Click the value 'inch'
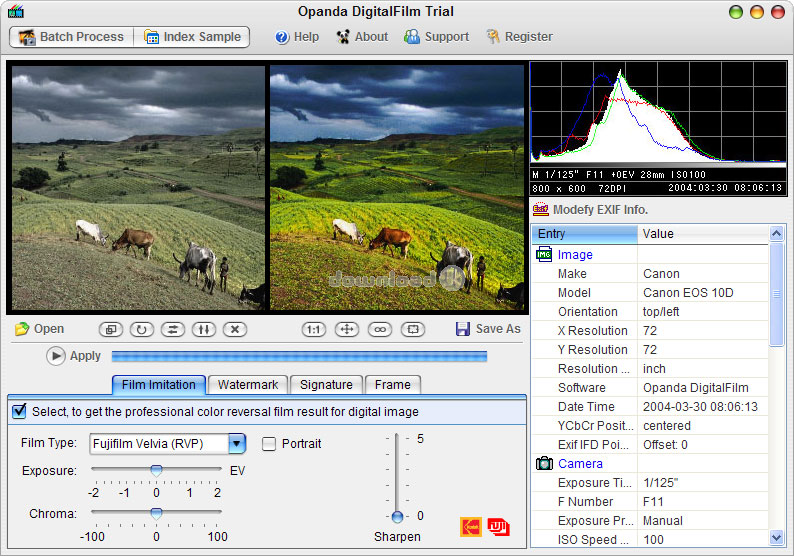Screen dimensions: 794x556 tap(654, 369)
